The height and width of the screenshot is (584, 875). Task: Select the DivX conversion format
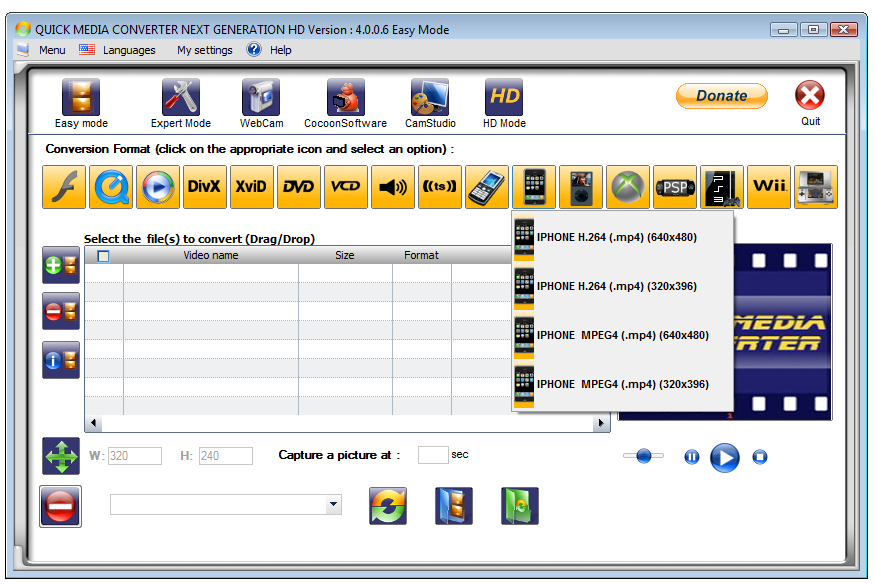205,187
